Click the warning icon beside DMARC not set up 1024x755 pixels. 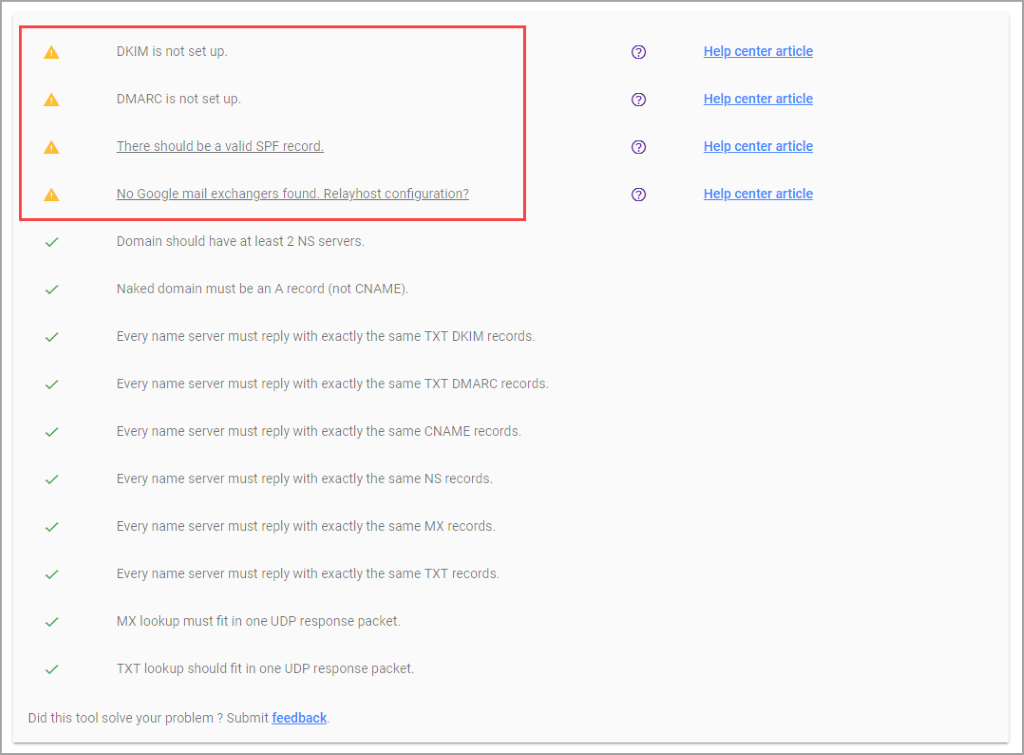tap(52, 99)
